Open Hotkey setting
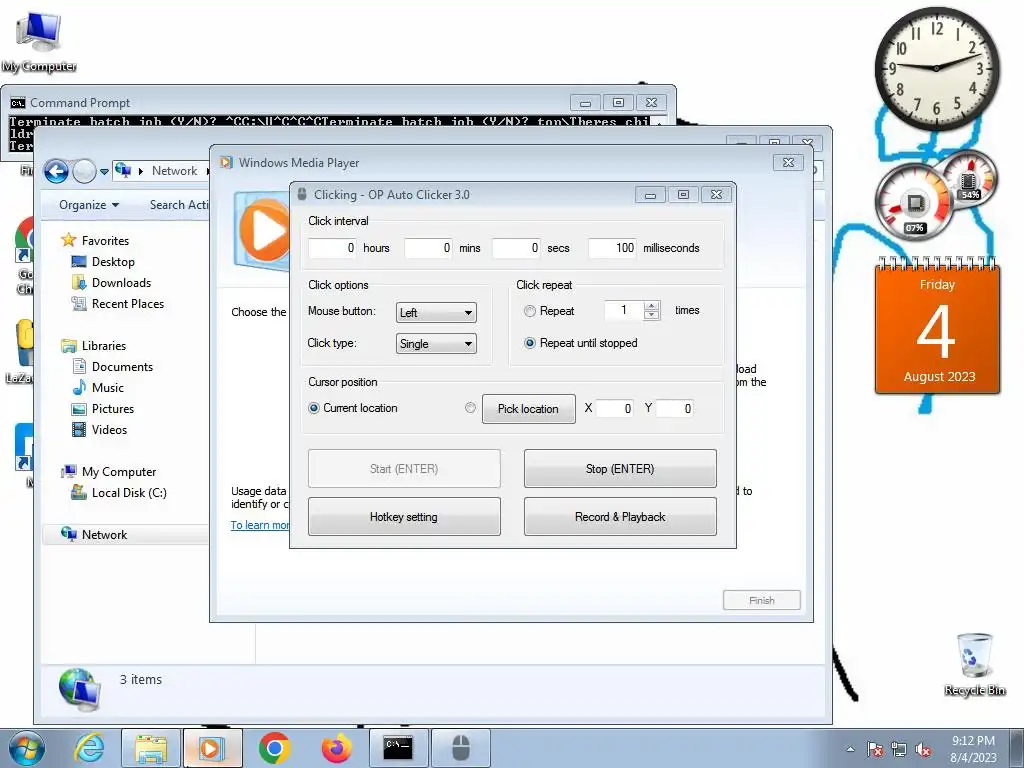Screen dimensions: 1024x768 404,517
